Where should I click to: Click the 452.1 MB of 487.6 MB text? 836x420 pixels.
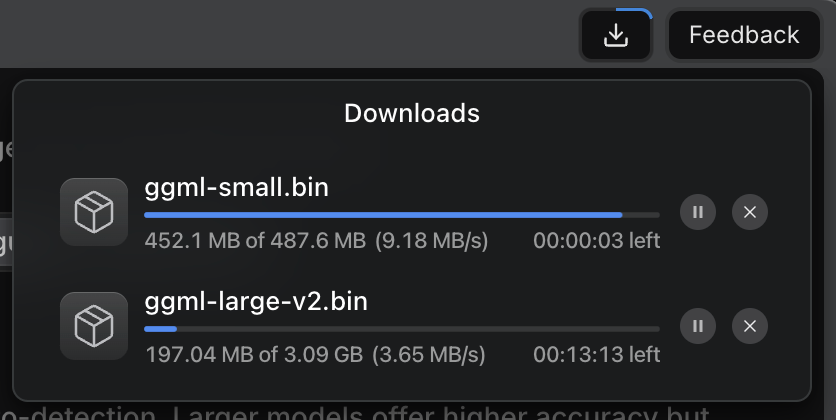click(255, 240)
